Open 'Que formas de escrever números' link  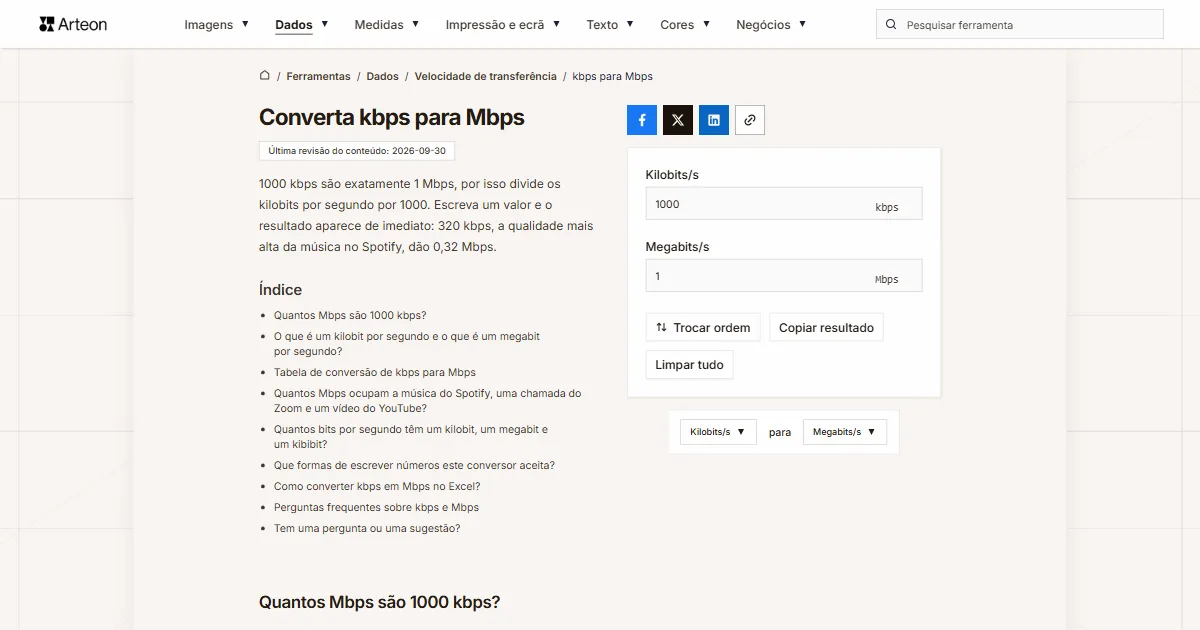[x=414, y=465]
